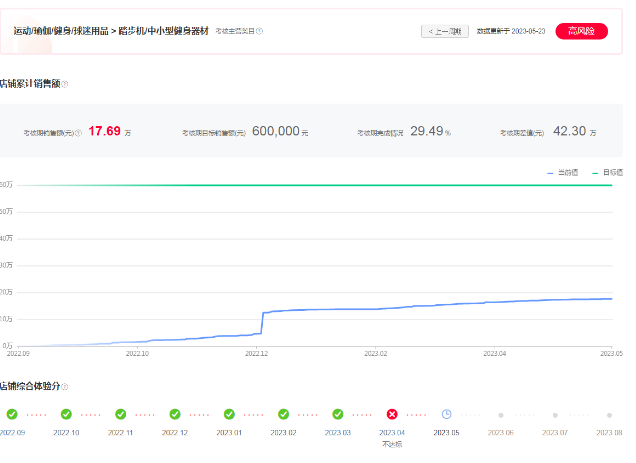
Task: Click the green check for 2023.01
Action: (229, 414)
